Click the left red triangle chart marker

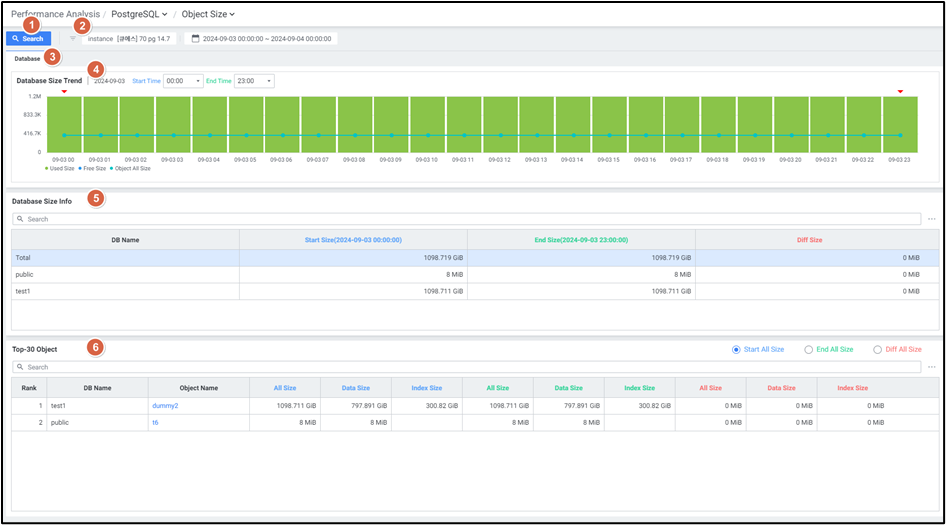click(64, 92)
